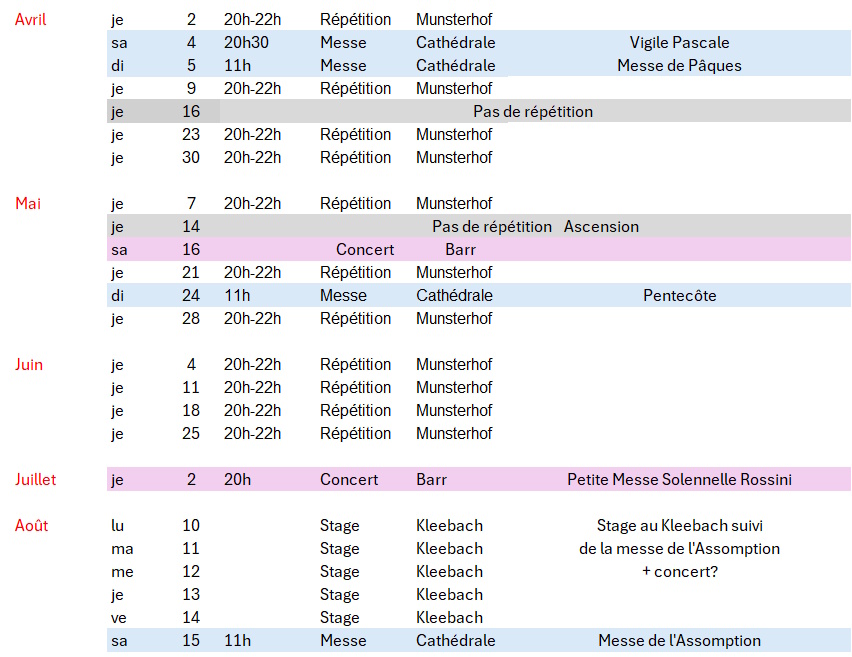
Task: Click the "ve" day cell for August 14
Action: coord(119,618)
